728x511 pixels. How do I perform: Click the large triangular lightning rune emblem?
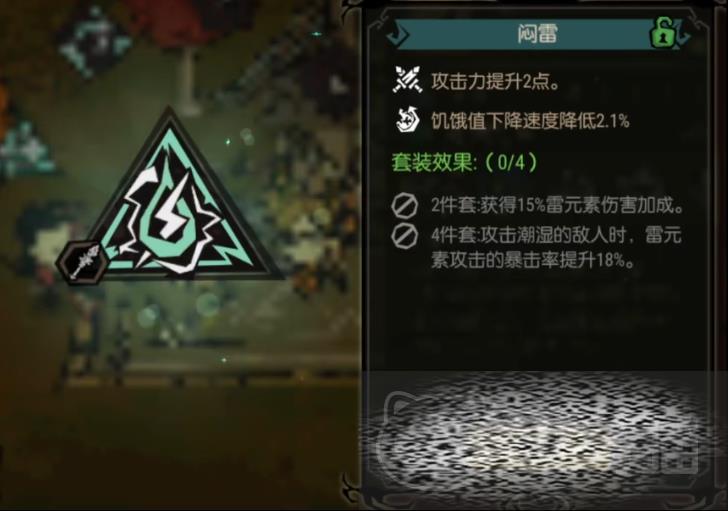(x=174, y=204)
